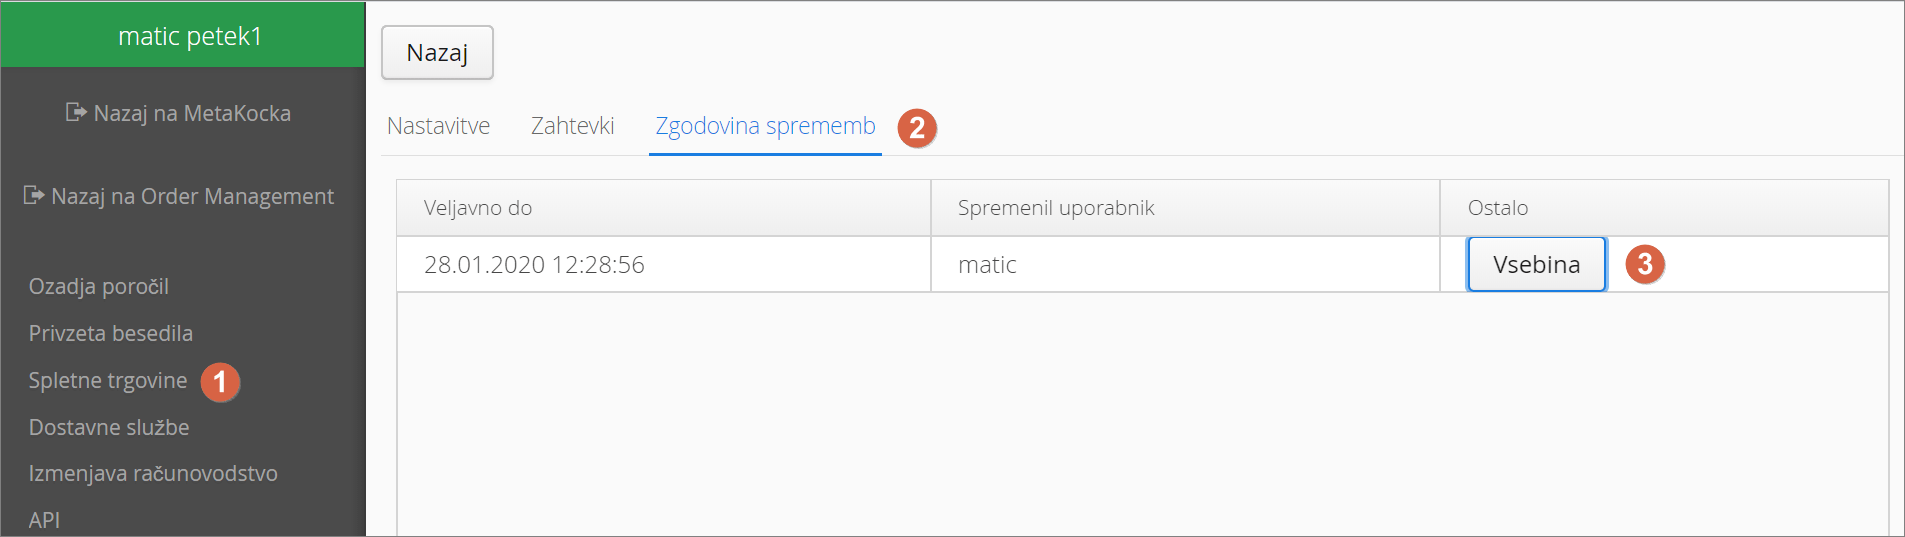Open the Zahtevki tab
Viewport: 1905px width, 537px height.
(x=572, y=126)
